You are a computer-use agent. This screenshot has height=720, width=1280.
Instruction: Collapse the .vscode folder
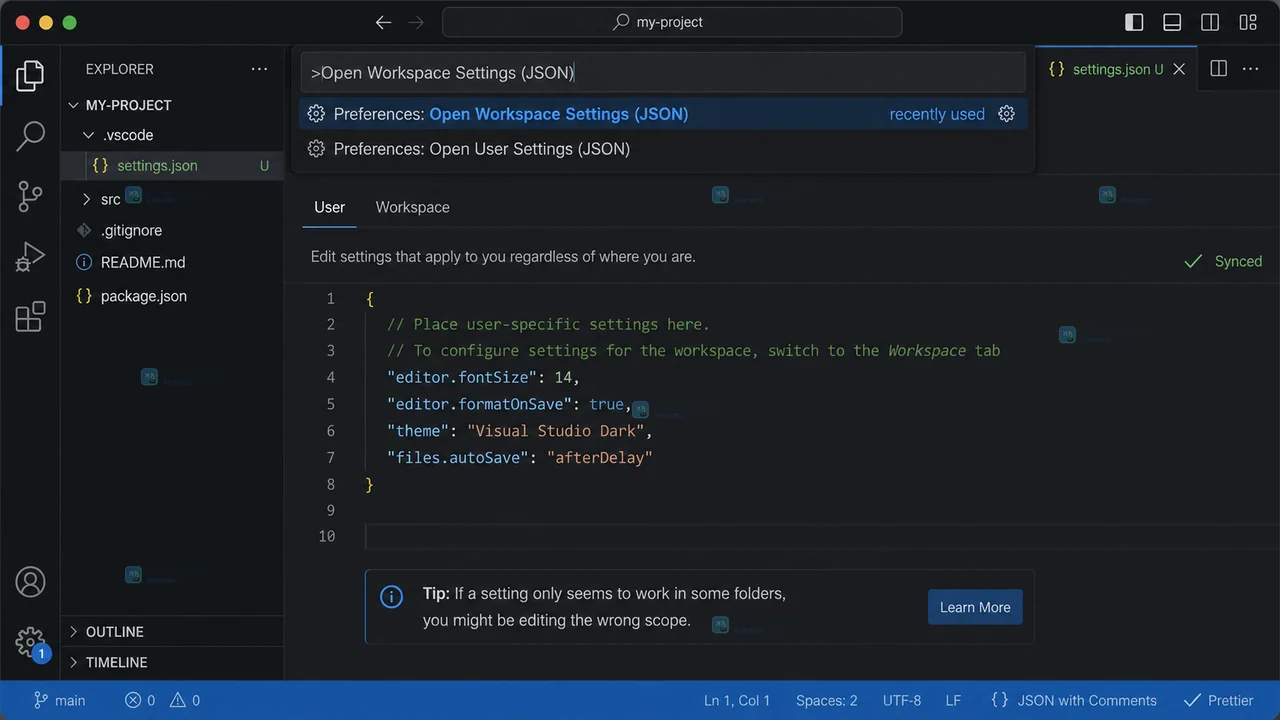point(87,135)
